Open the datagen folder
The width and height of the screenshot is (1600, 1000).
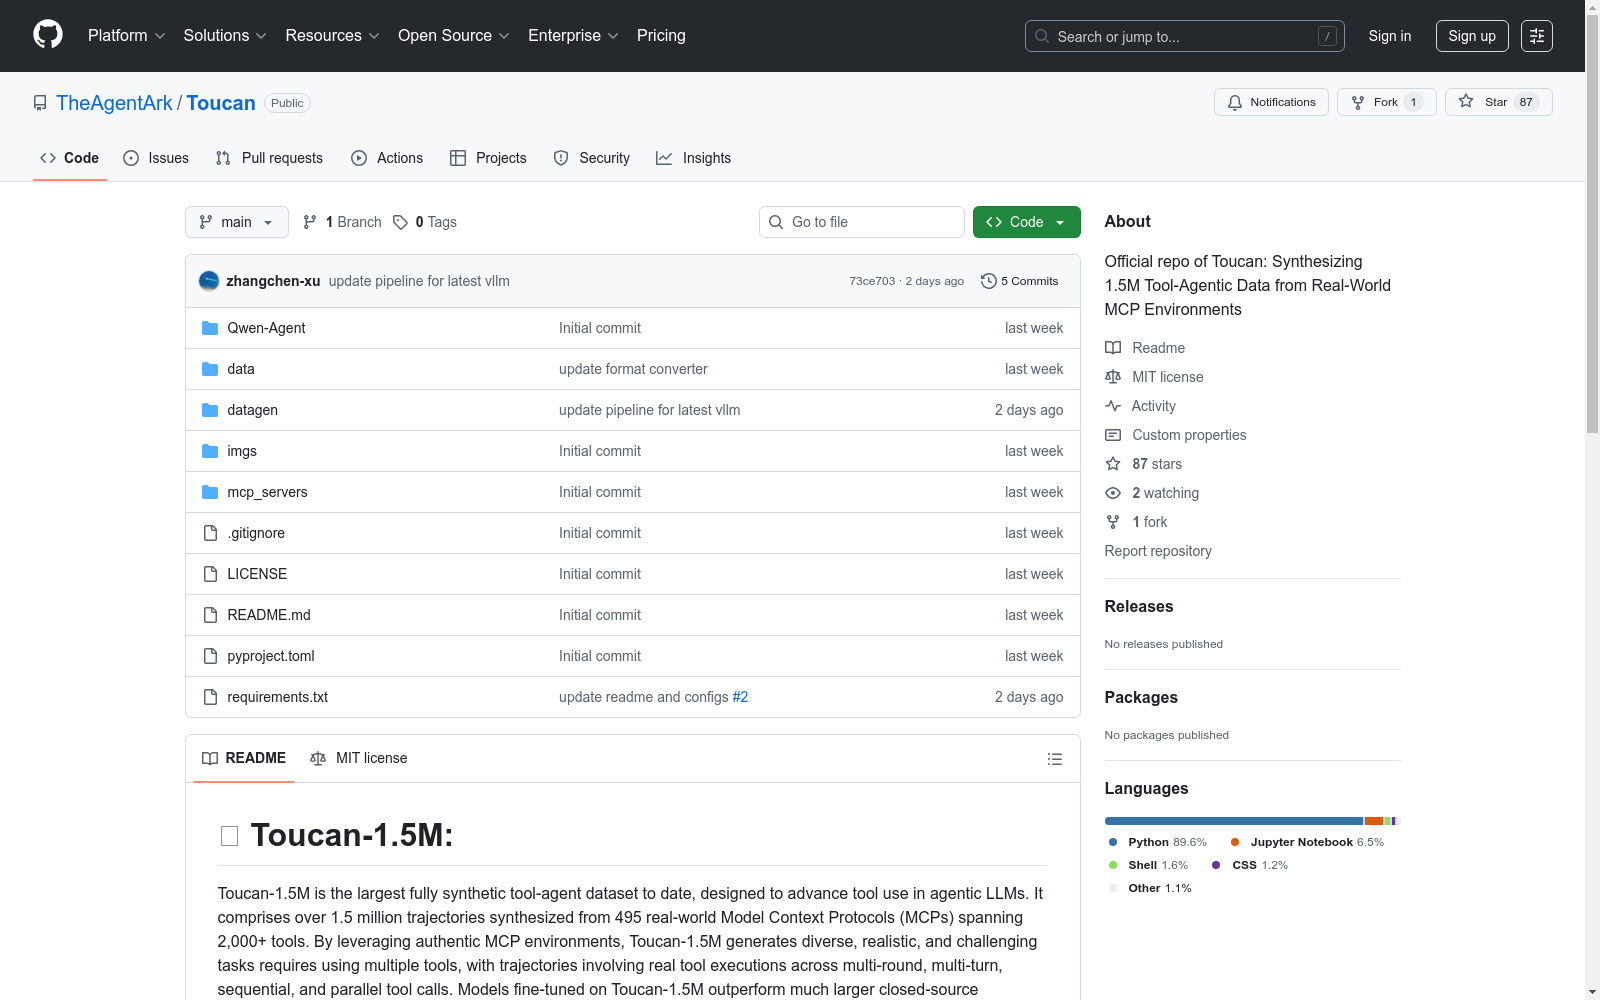coord(253,410)
